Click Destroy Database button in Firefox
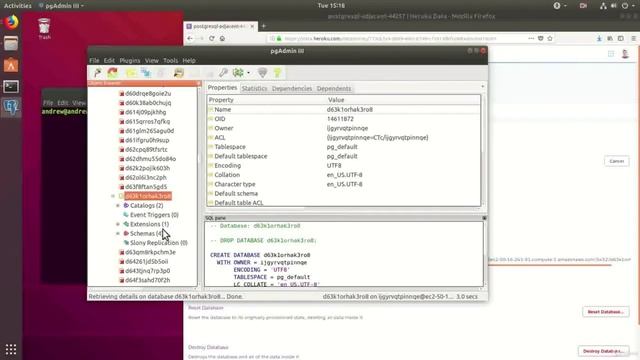 603,351
